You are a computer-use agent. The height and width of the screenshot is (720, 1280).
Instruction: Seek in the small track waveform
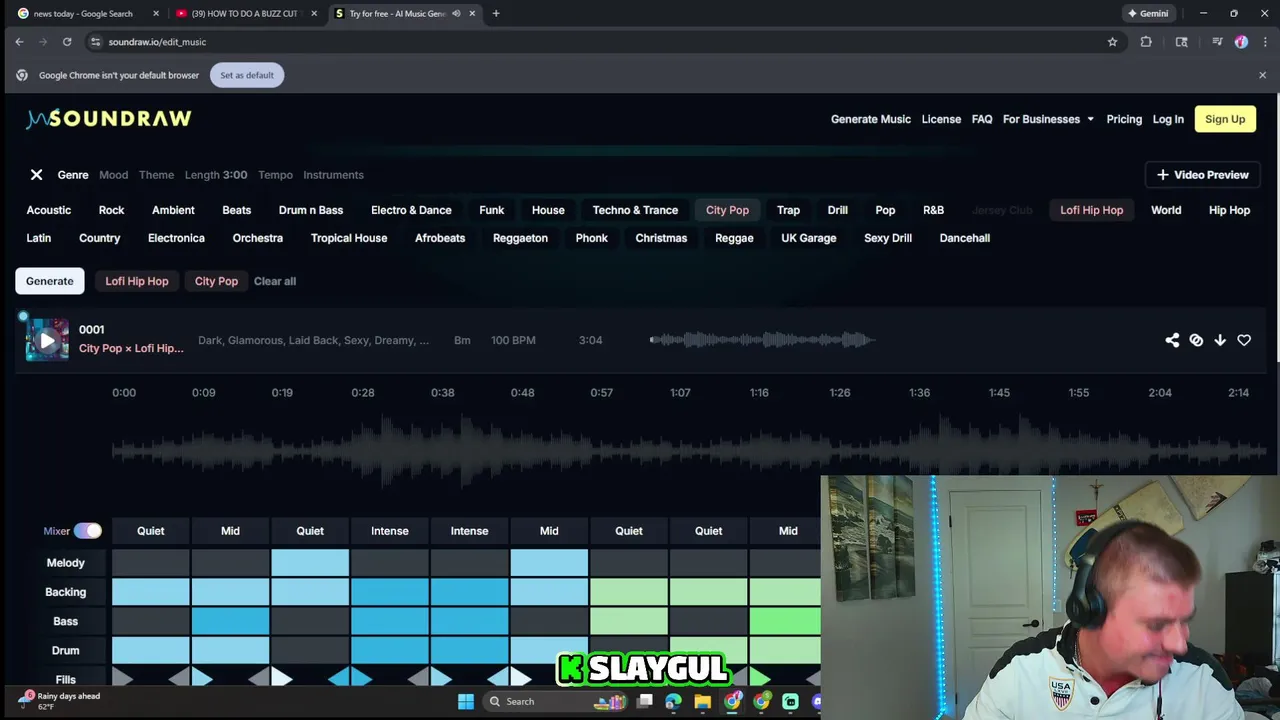coord(763,340)
